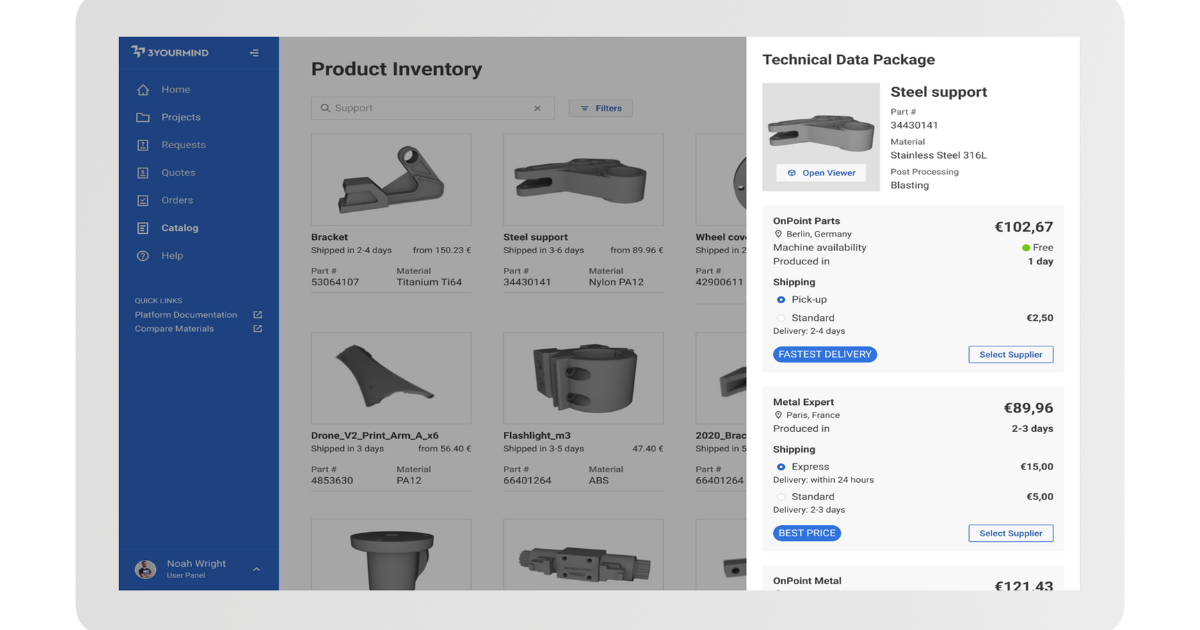Expand the Noah Wright user panel

click(x=256, y=568)
